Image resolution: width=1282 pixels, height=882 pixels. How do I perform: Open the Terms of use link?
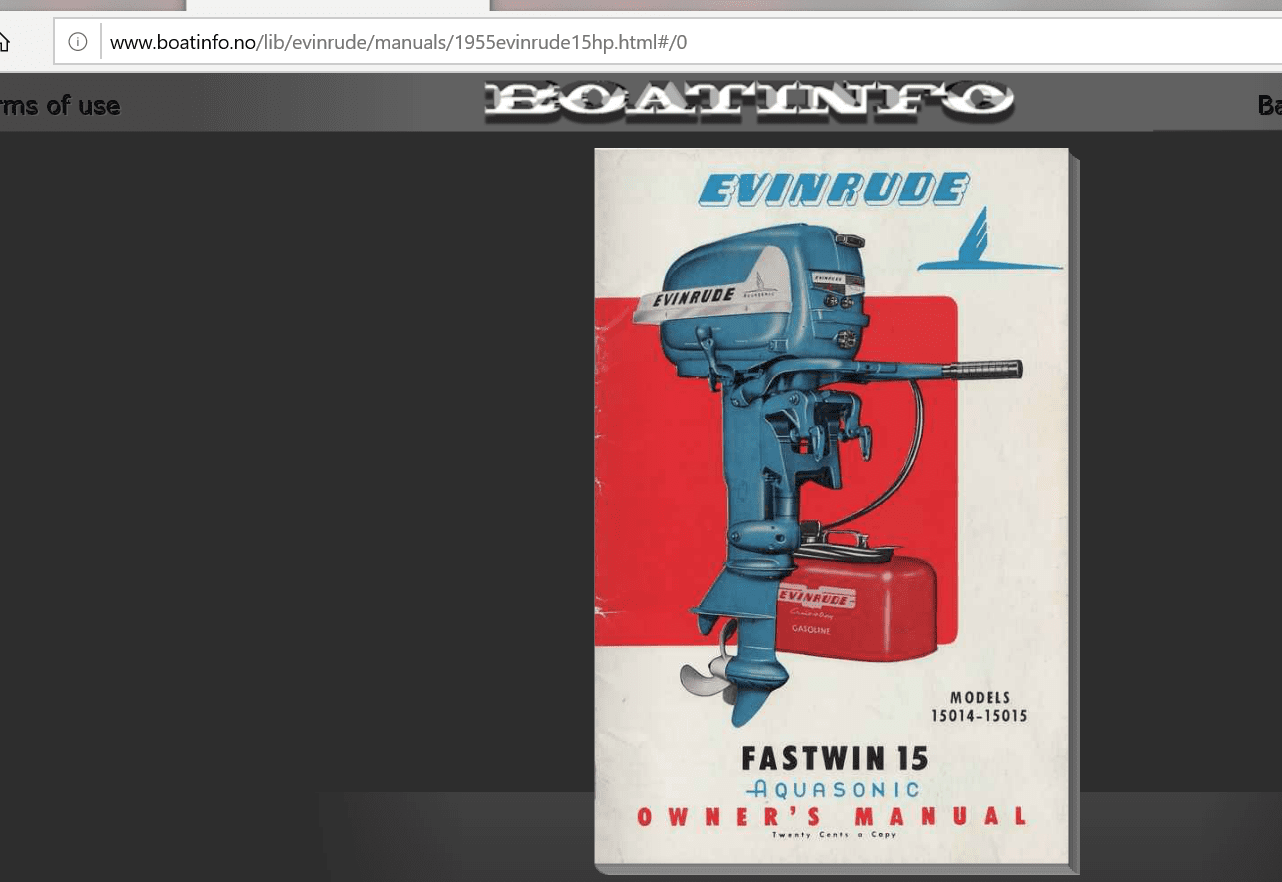point(60,105)
